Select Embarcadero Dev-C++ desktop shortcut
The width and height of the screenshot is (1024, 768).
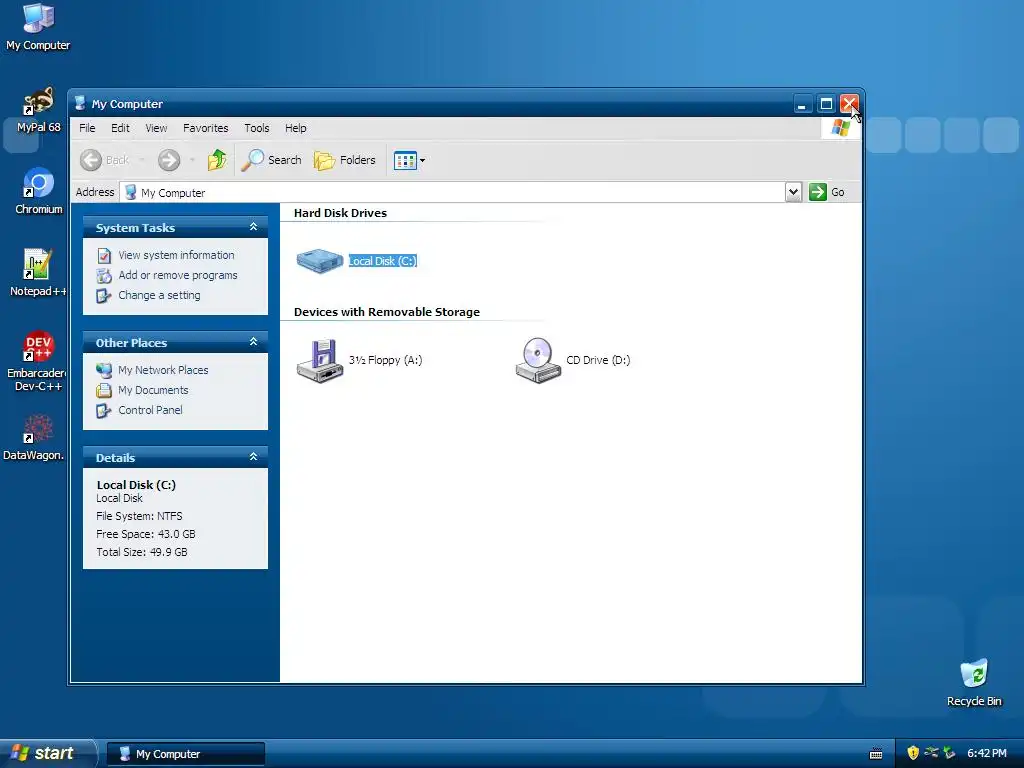(37, 361)
